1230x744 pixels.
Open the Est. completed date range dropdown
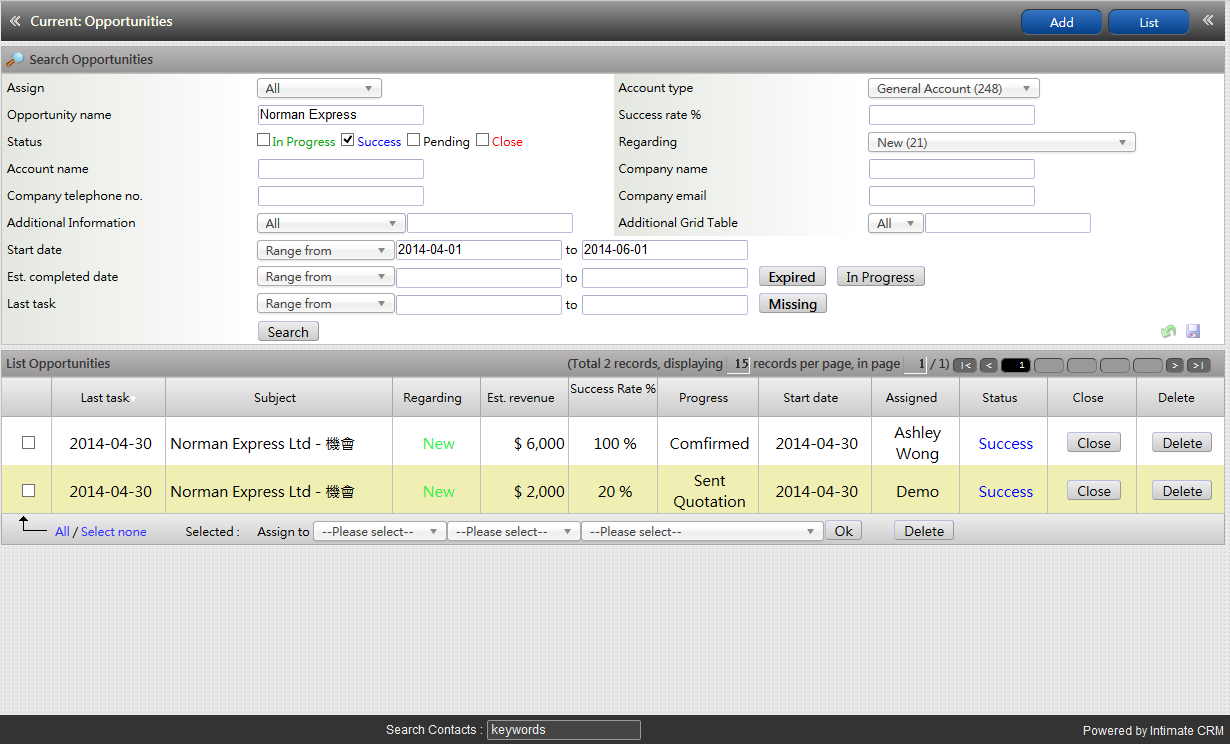(x=326, y=277)
